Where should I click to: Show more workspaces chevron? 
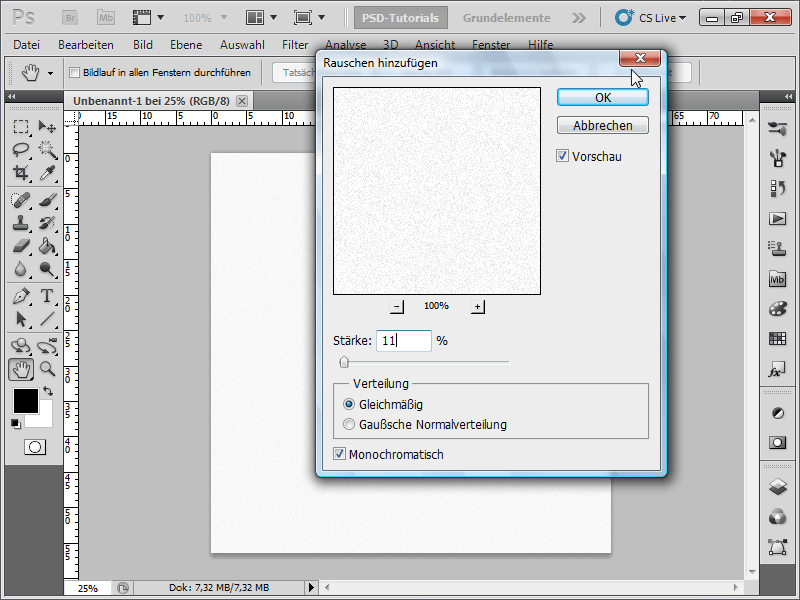click(579, 18)
